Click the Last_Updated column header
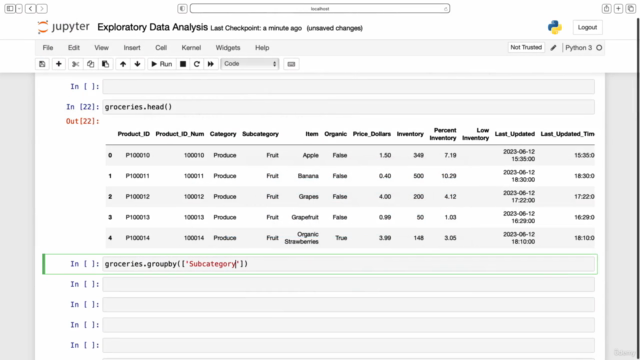This screenshot has height=360, width=640. [x=515, y=134]
